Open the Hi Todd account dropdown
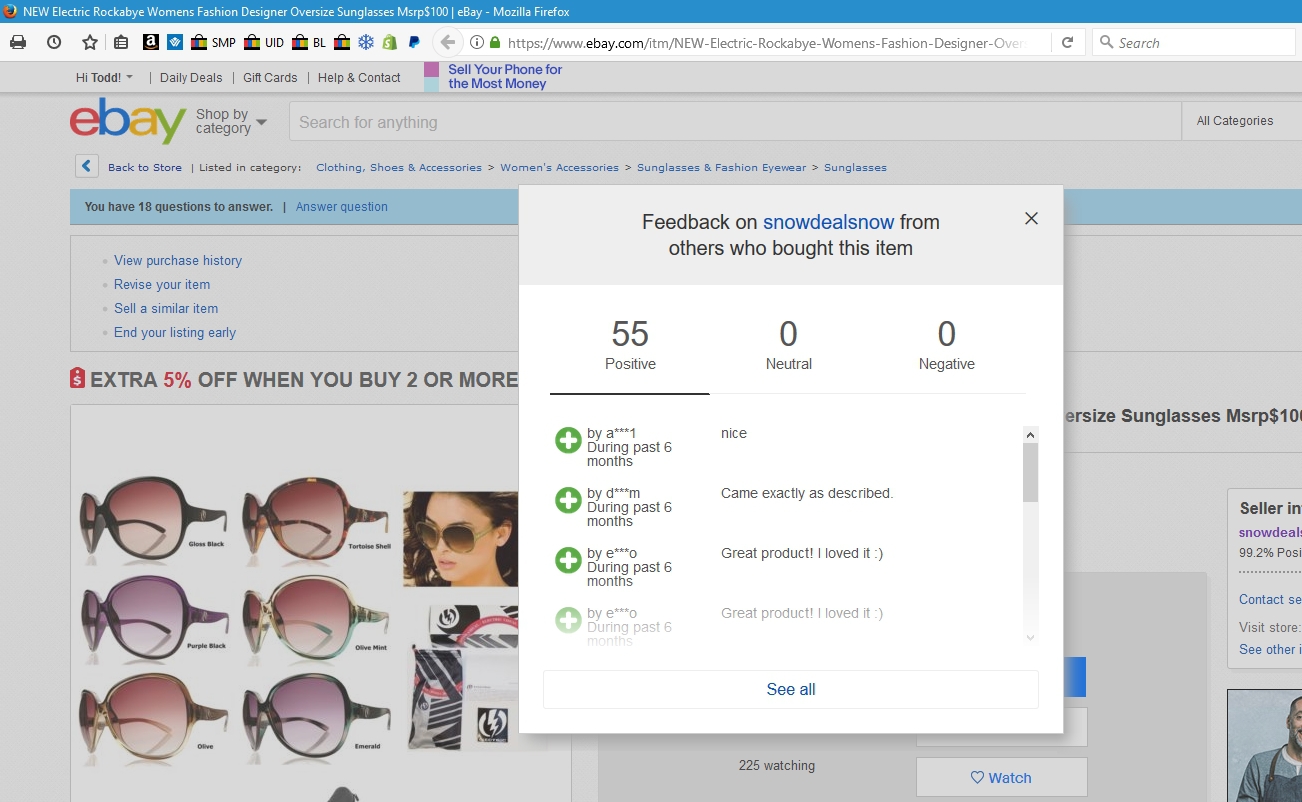This screenshot has width=1302, height=802. point(104,77)
